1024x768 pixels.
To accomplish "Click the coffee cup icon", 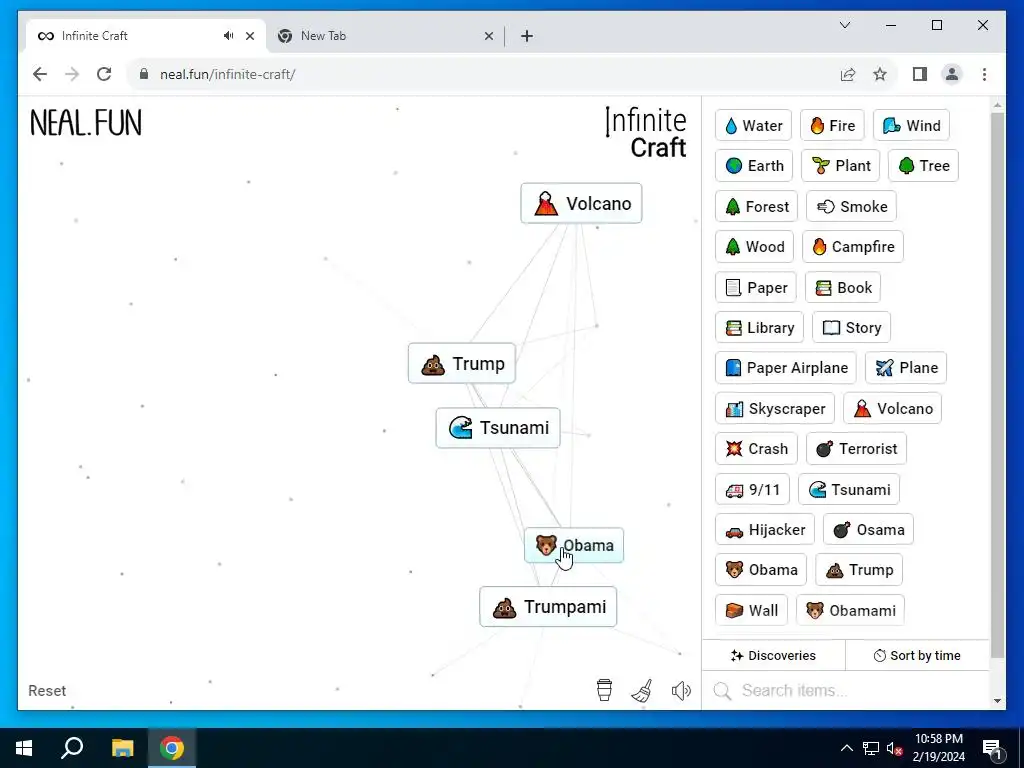I will coord(605,690).
